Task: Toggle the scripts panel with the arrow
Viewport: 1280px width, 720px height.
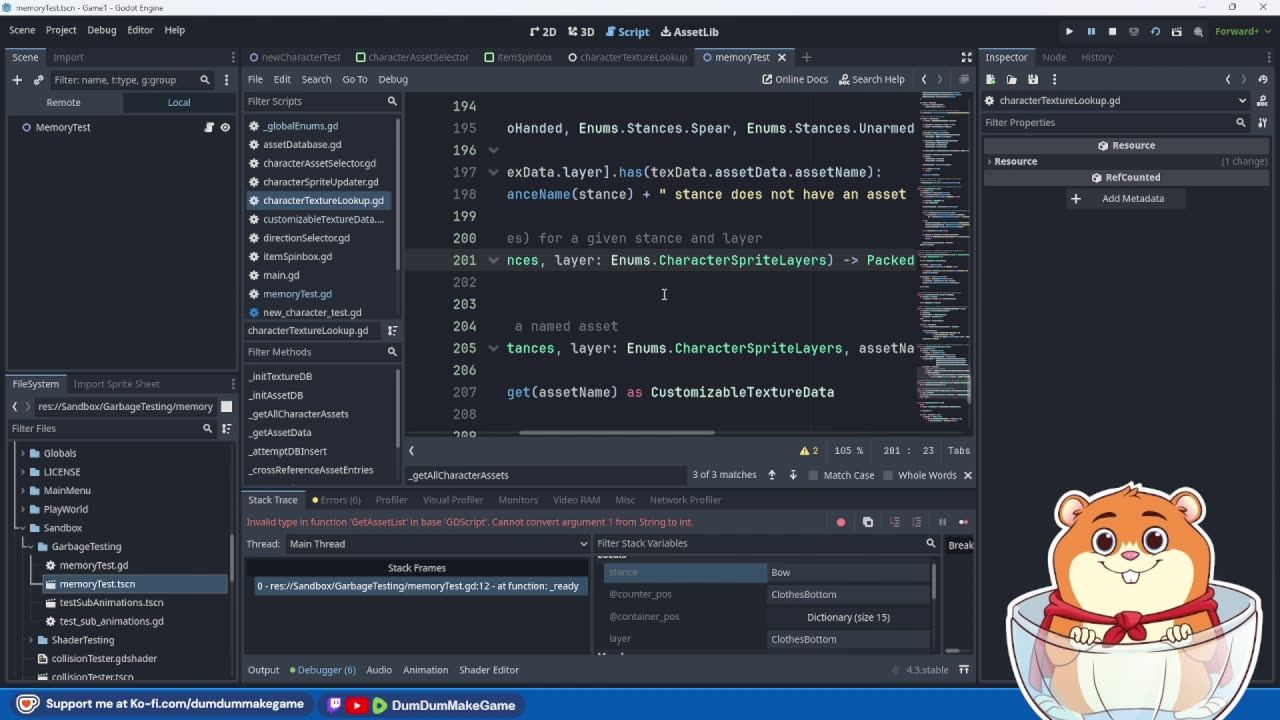Action: pos(411,450)
